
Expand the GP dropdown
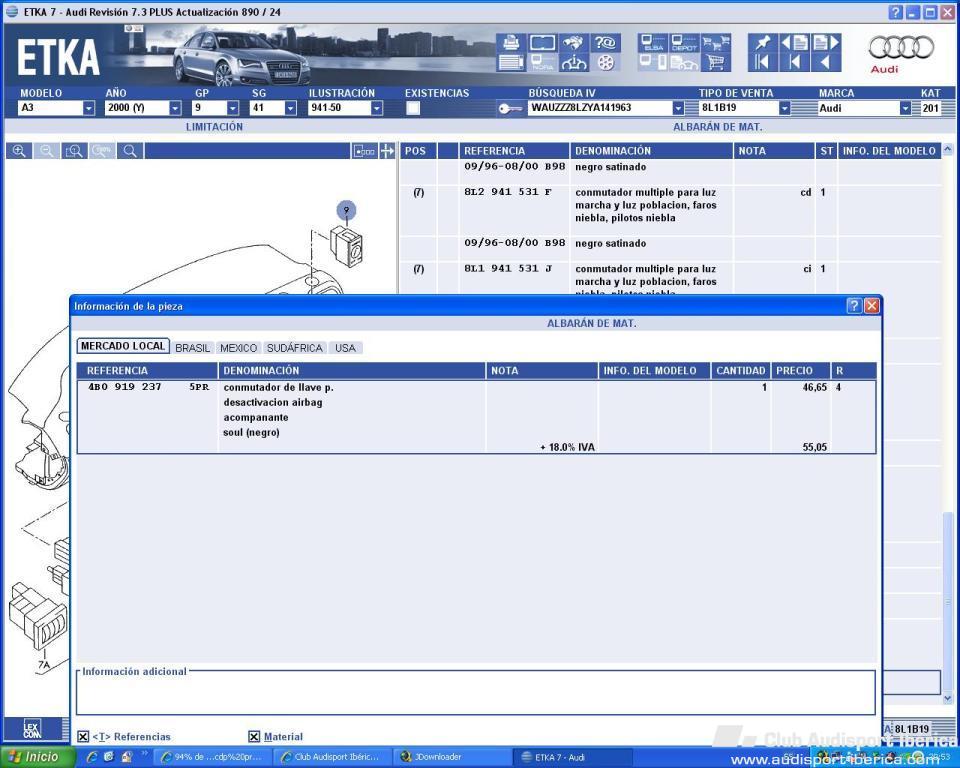click(x=233, y=108)
